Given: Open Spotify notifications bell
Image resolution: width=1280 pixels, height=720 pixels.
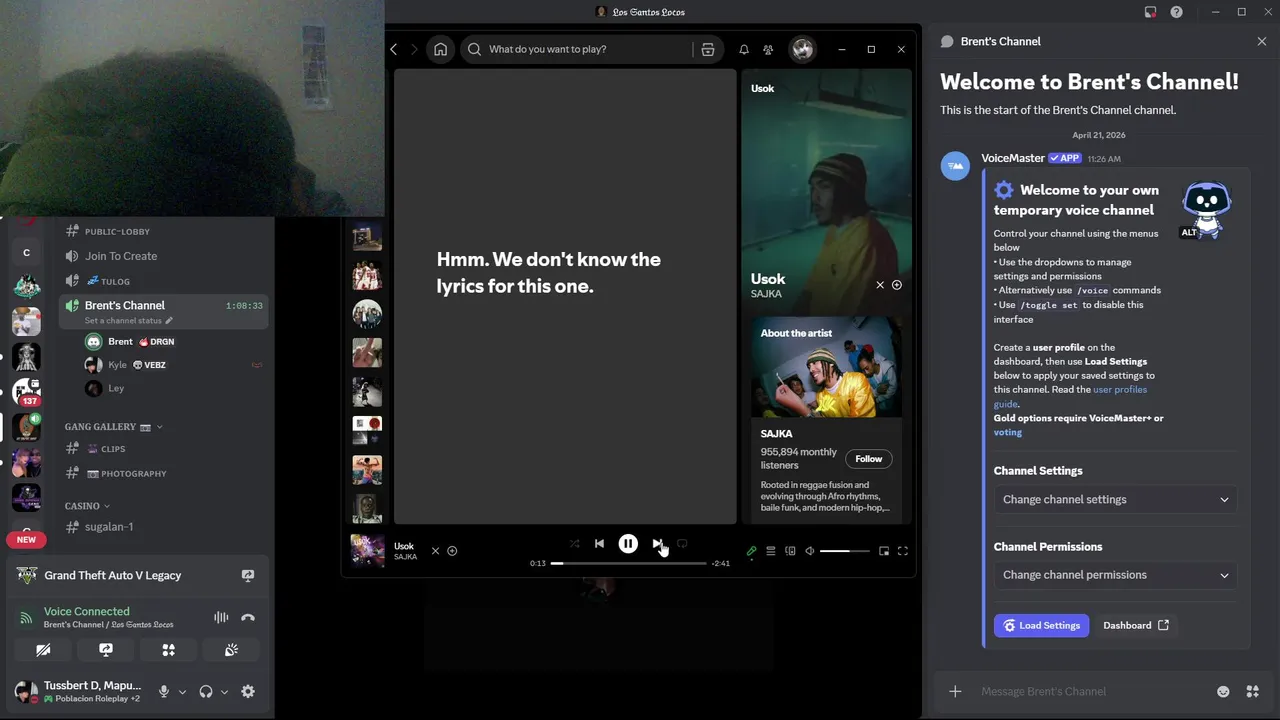Looking at the screenshot, I should [744, 49].
